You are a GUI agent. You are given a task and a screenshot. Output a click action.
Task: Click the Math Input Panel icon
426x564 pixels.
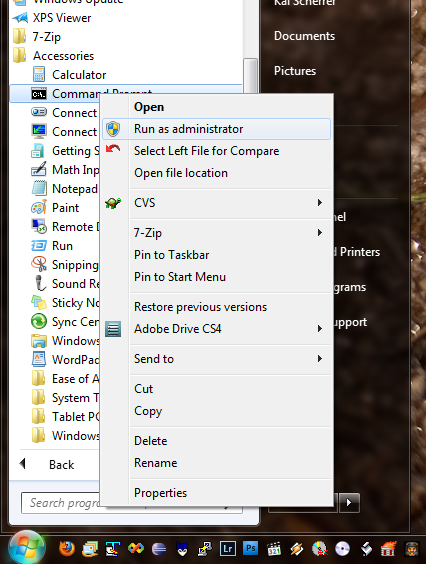39,169
